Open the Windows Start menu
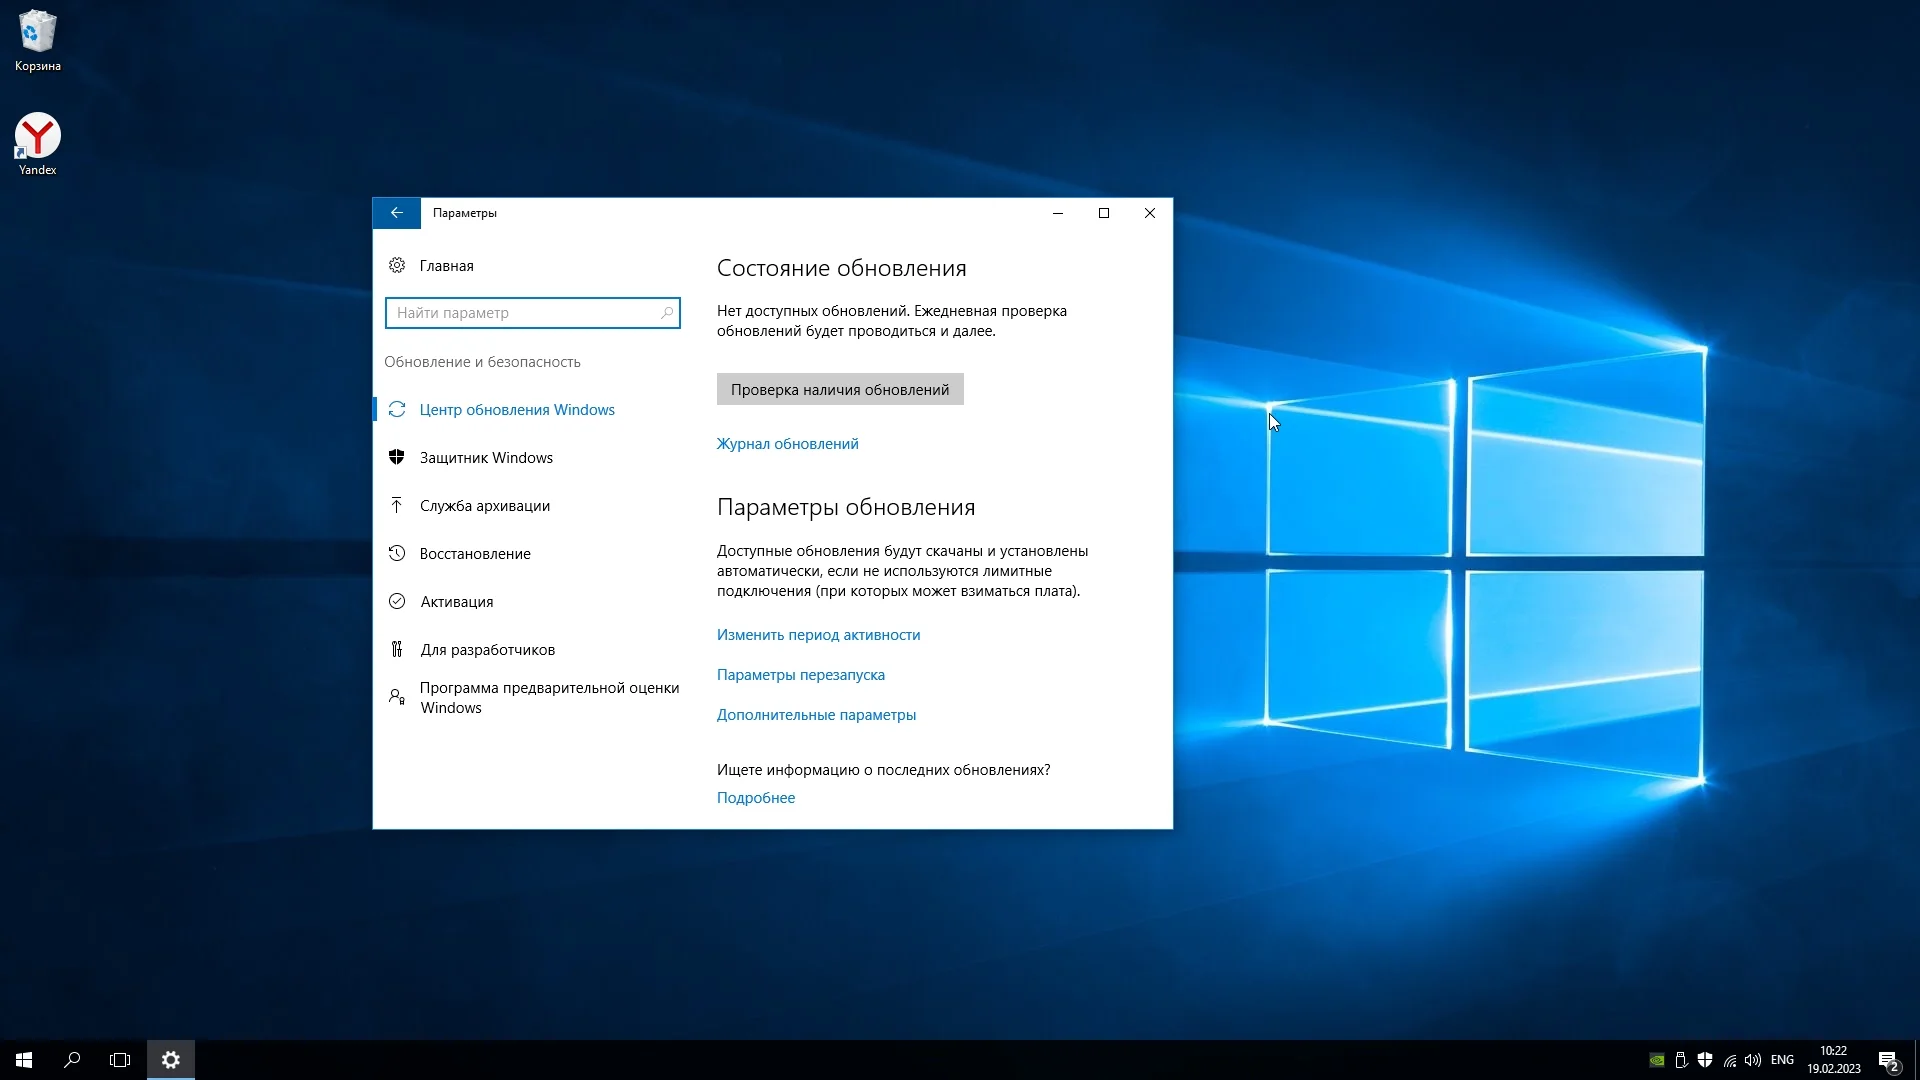Image resolution: width=1920 pixels, height=1080 pixels. (24, 1060)
